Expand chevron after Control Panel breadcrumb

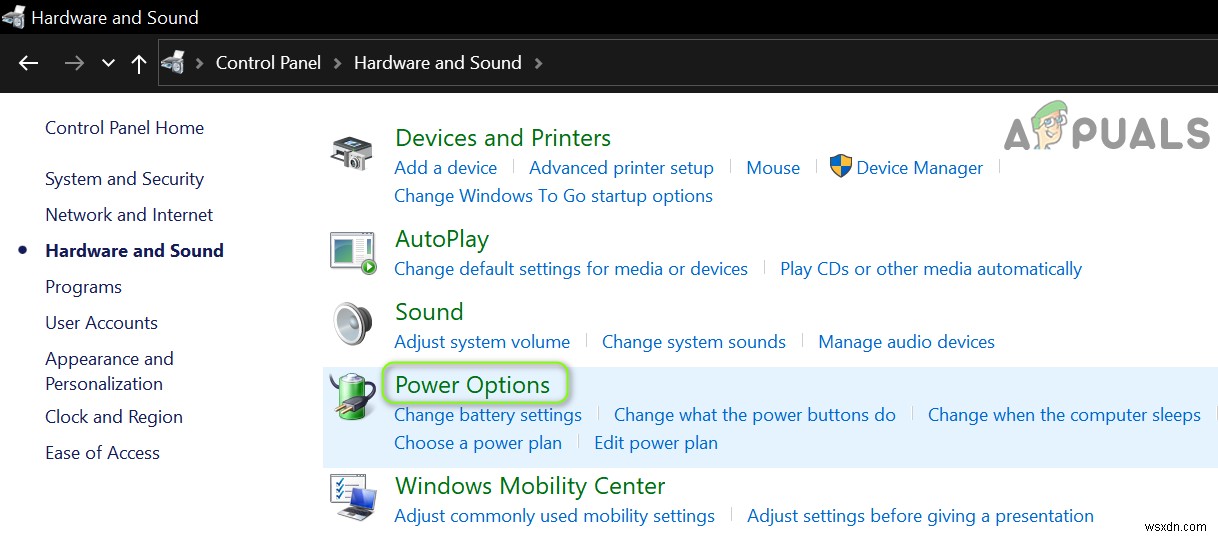point(338,63)
